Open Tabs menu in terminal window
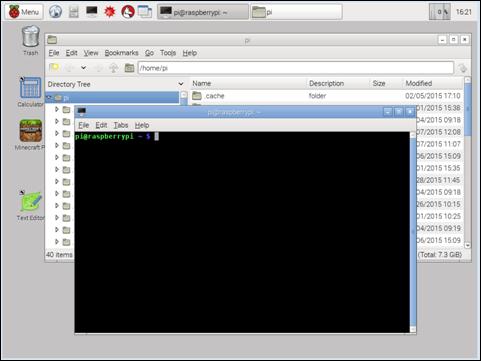 pyautogui.click(x=121, y=125)
